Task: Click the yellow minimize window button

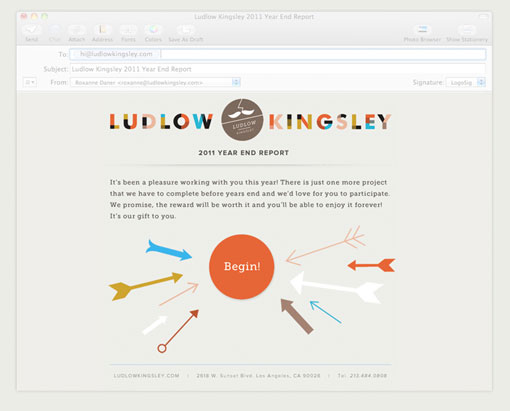Action: coord(34,16)
